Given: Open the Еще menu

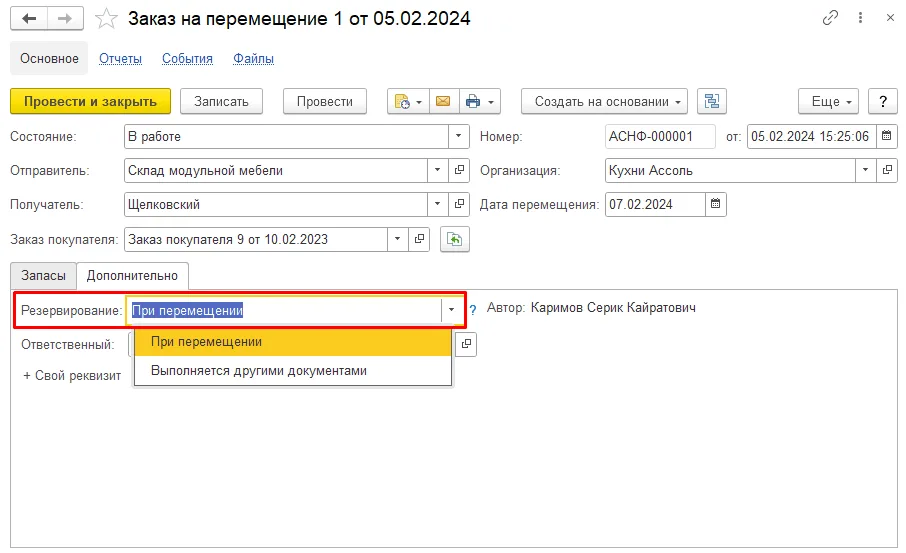Looking at the screenshot, I should coord(828,102).
